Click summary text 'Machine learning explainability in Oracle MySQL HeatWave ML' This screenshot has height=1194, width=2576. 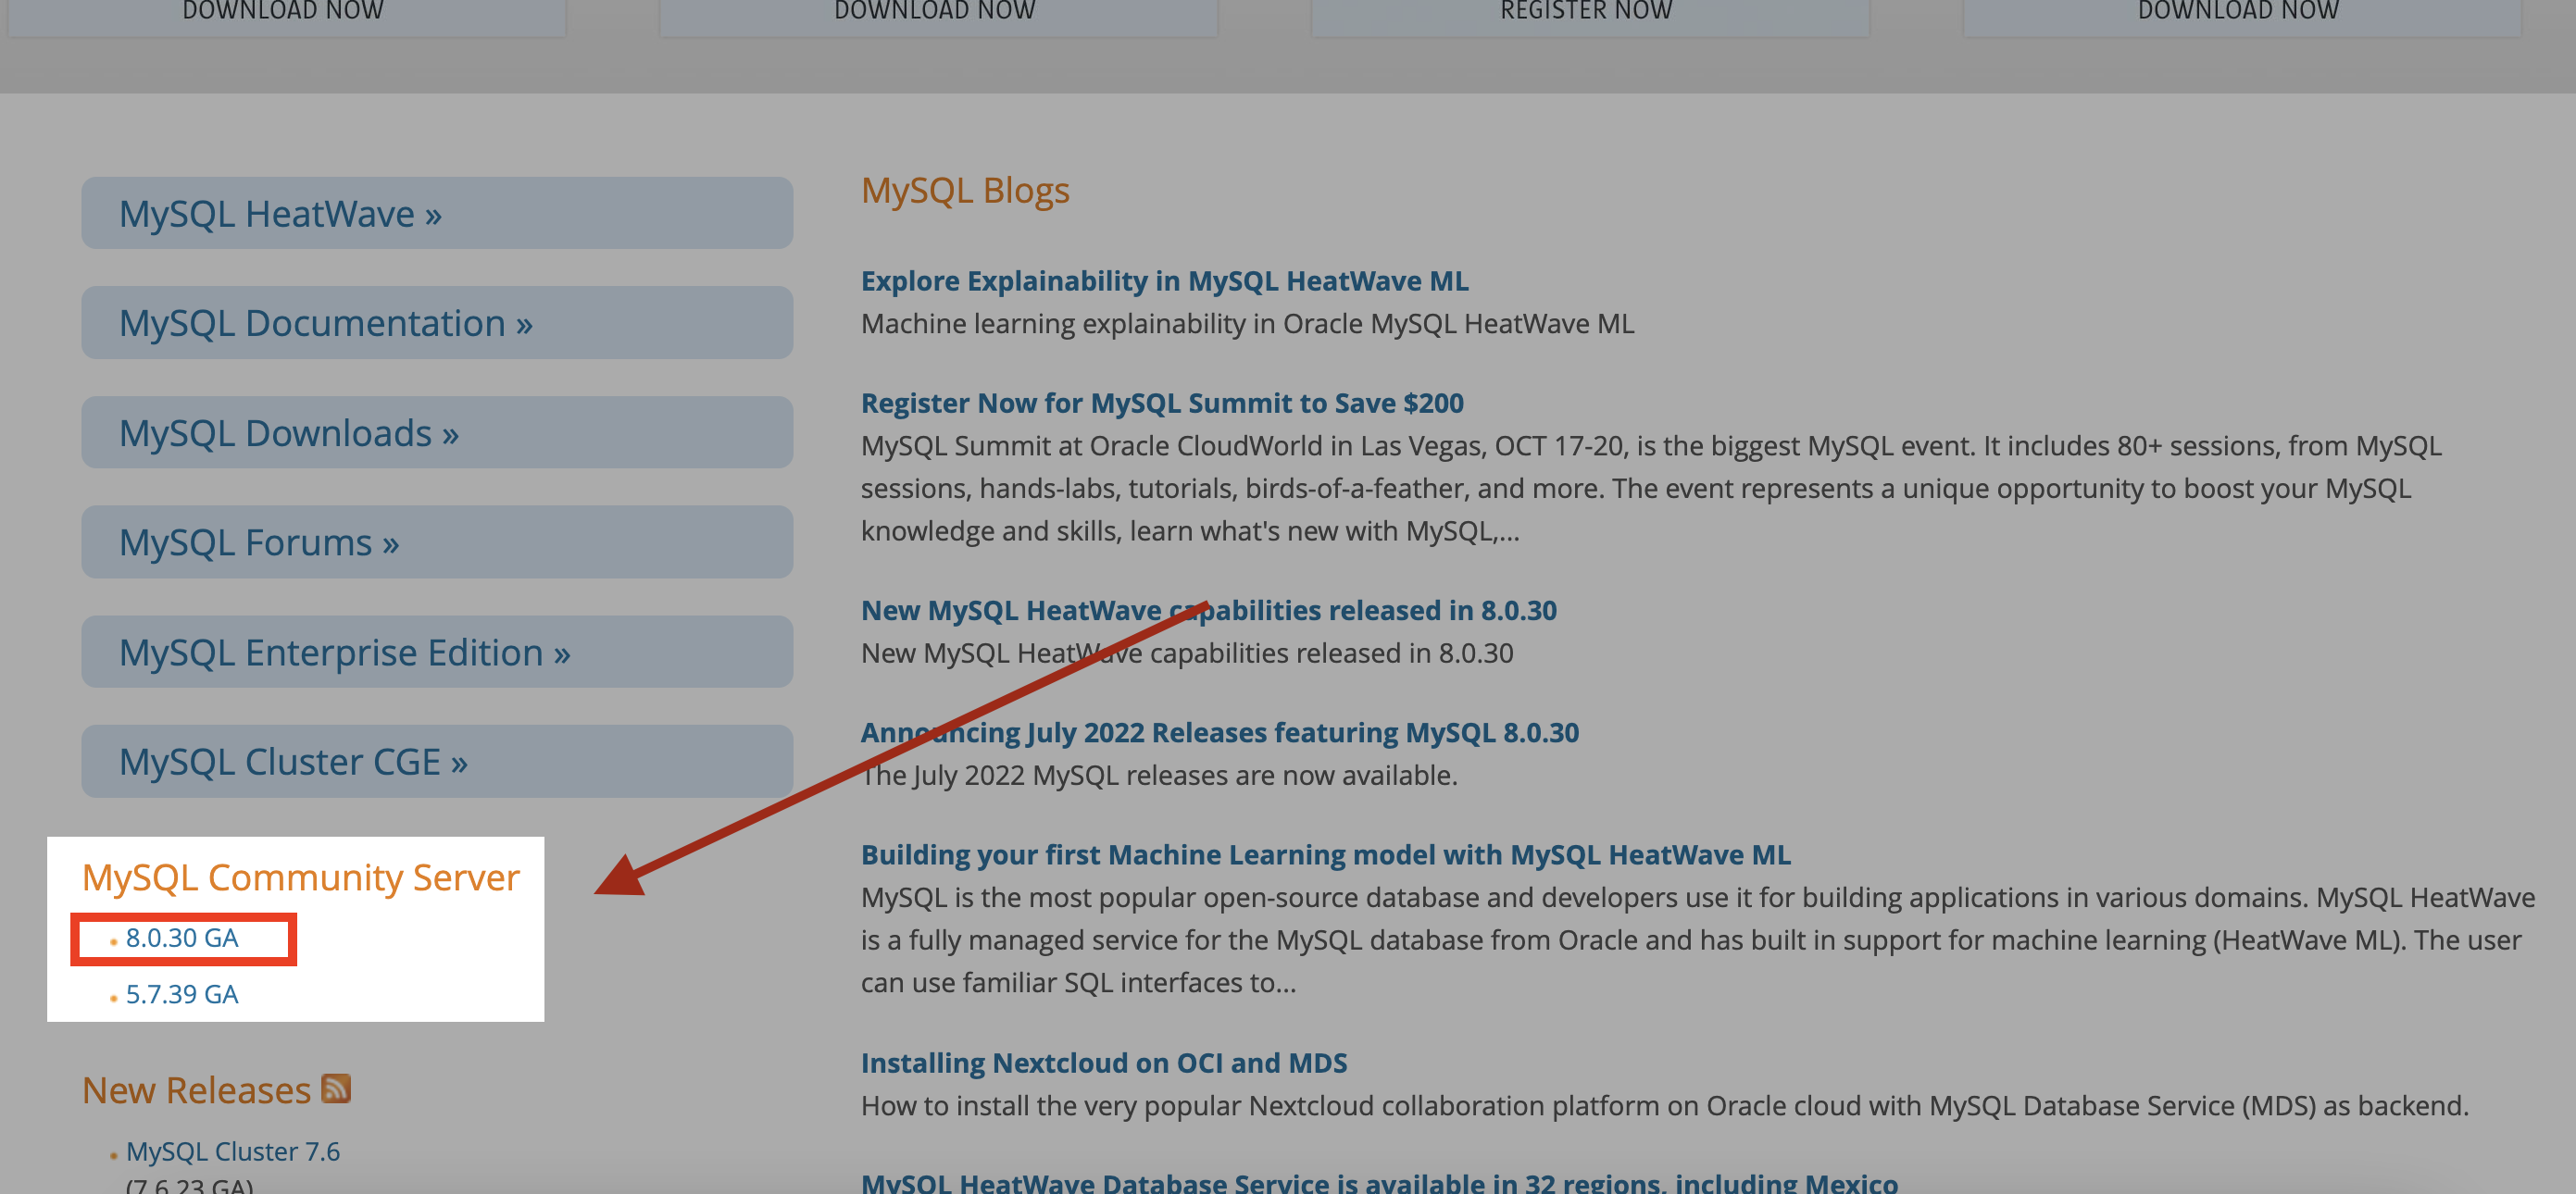tap(1248, 324)
